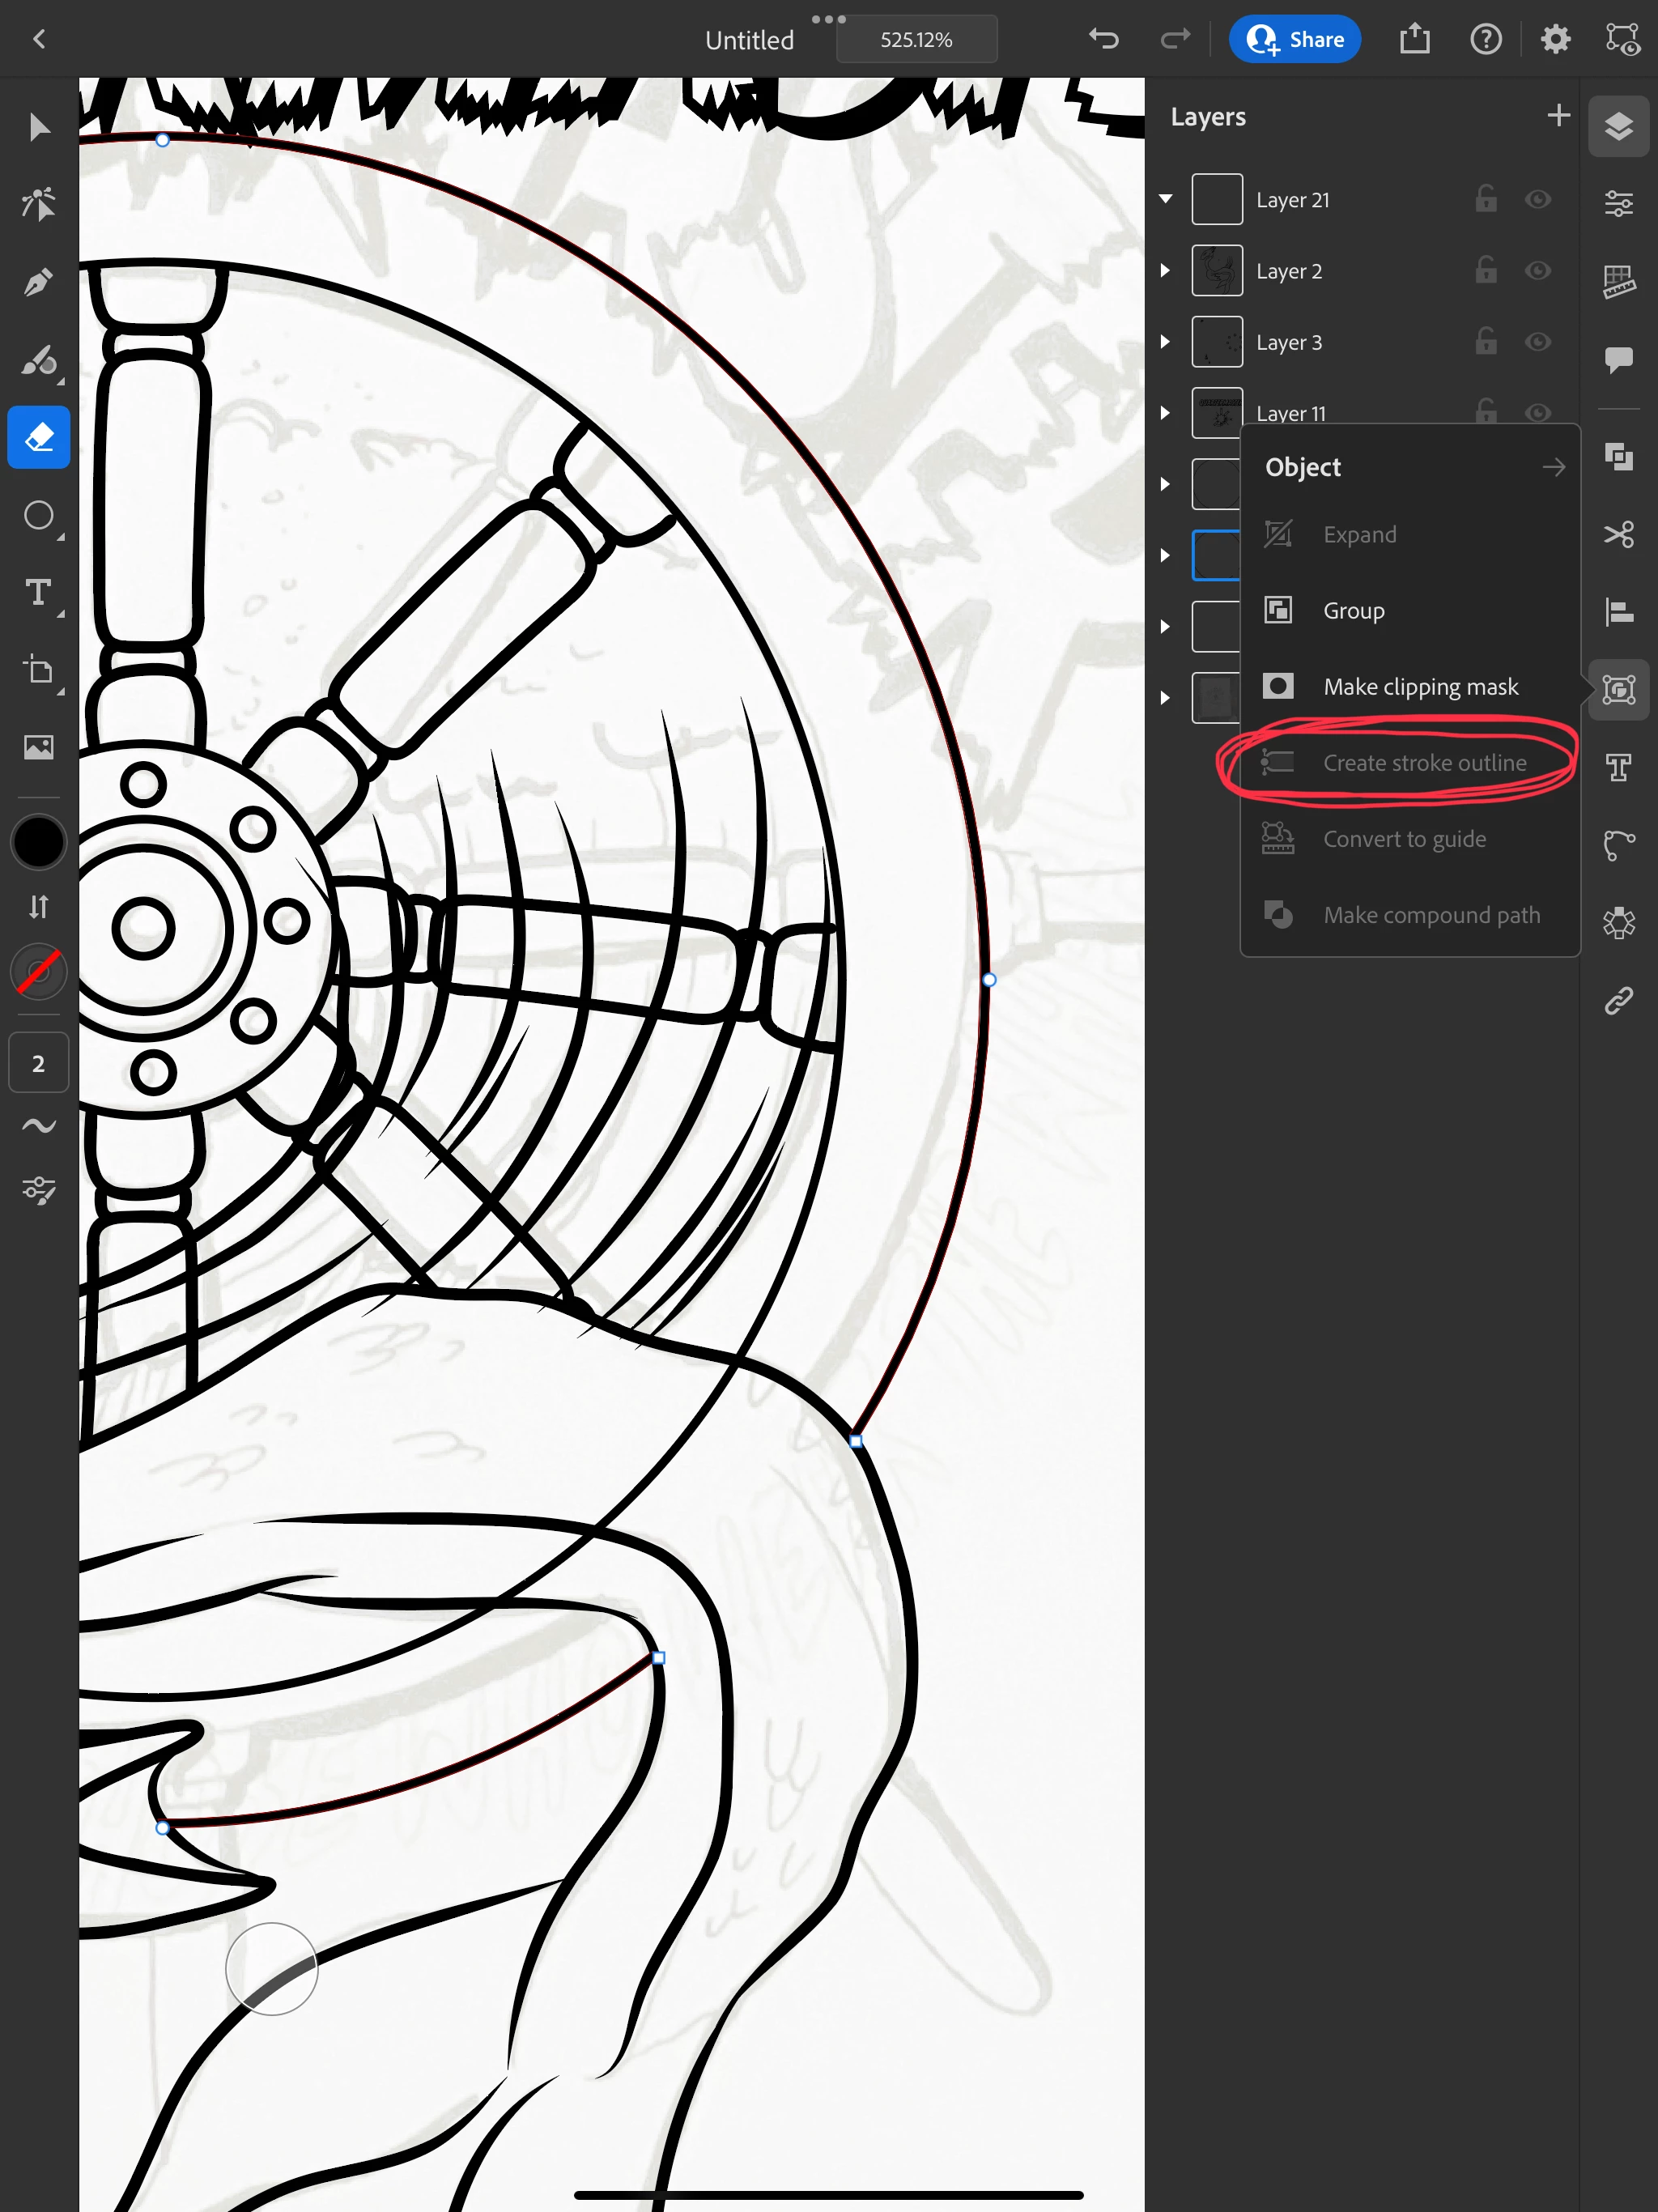The height and width of the screenshot is (2212, 1658).
Task: Choose Make clipping mask menu item
Action: (x=1419, y=686)
